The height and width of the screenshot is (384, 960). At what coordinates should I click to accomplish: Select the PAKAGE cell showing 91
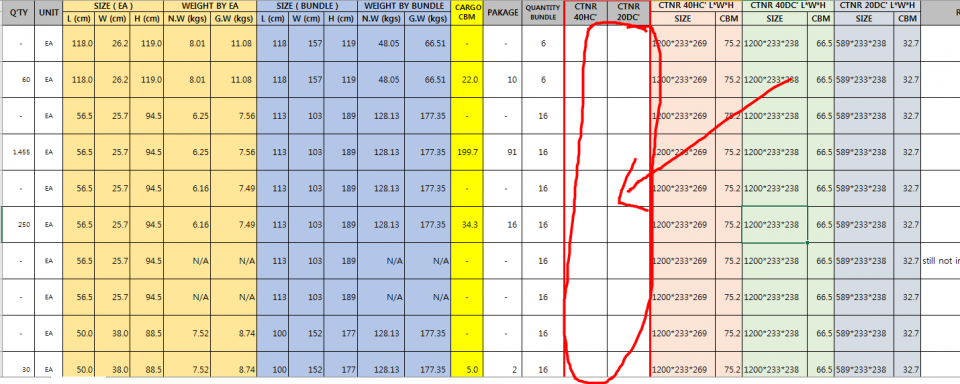coord(503,152)
